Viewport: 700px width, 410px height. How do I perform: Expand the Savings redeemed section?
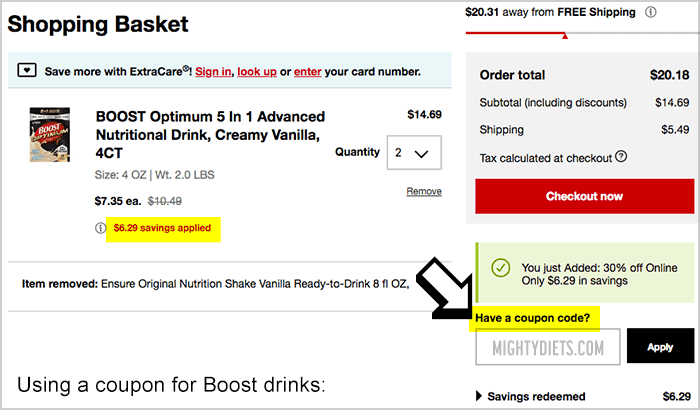[531, 396]
